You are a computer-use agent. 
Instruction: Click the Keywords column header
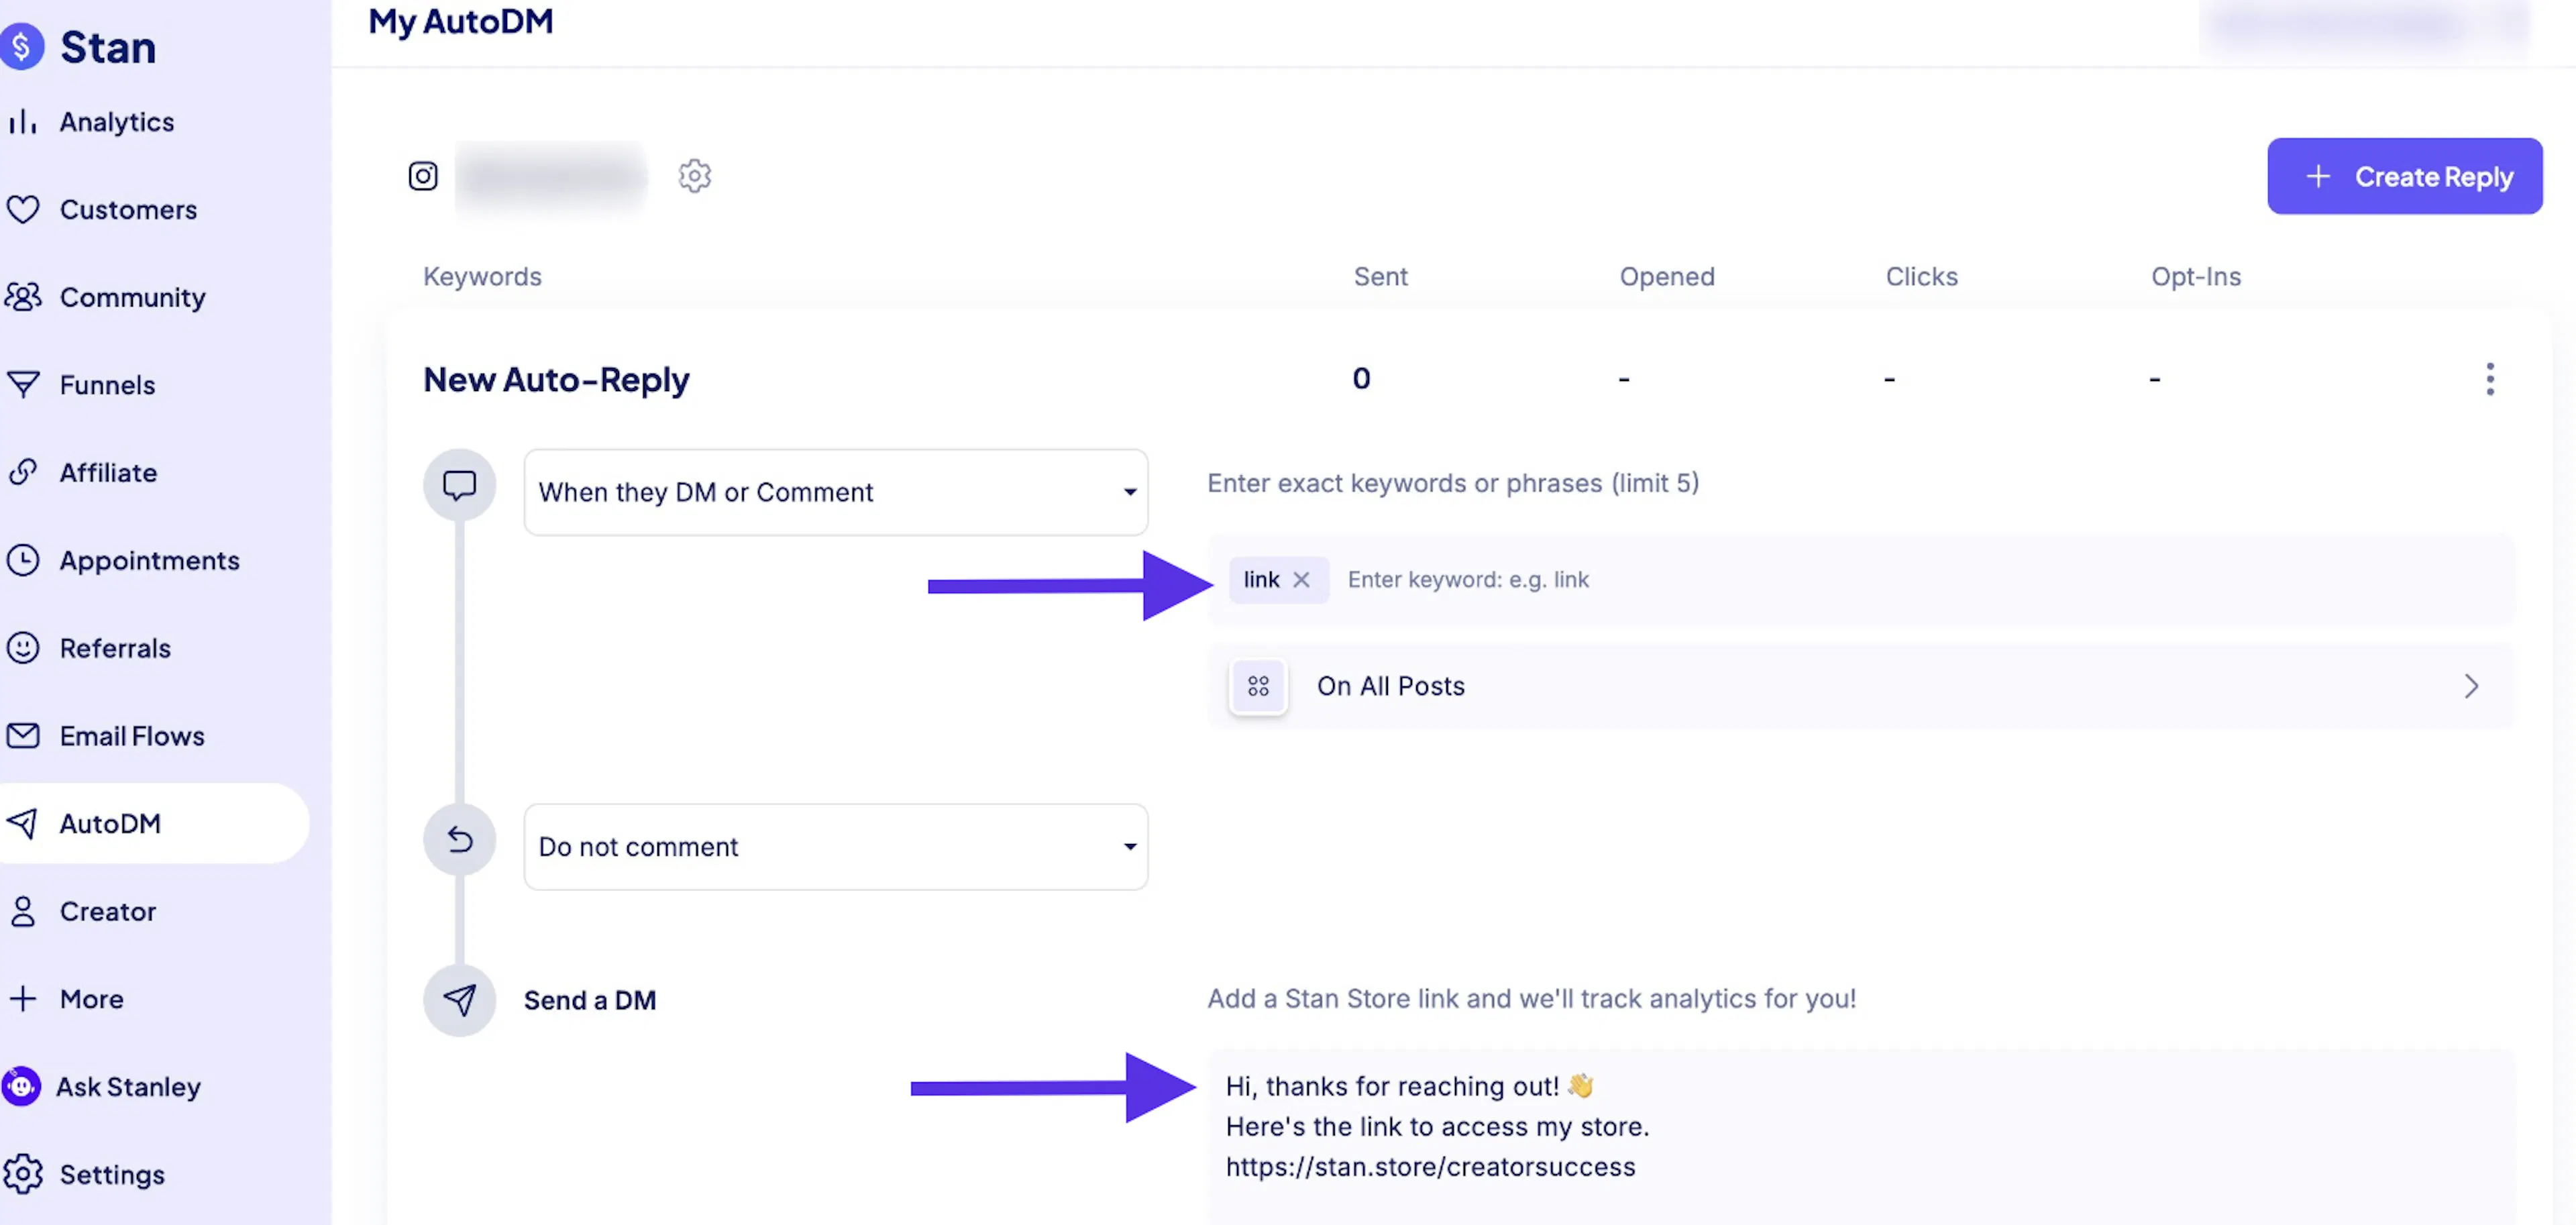(x=482, y=276)
